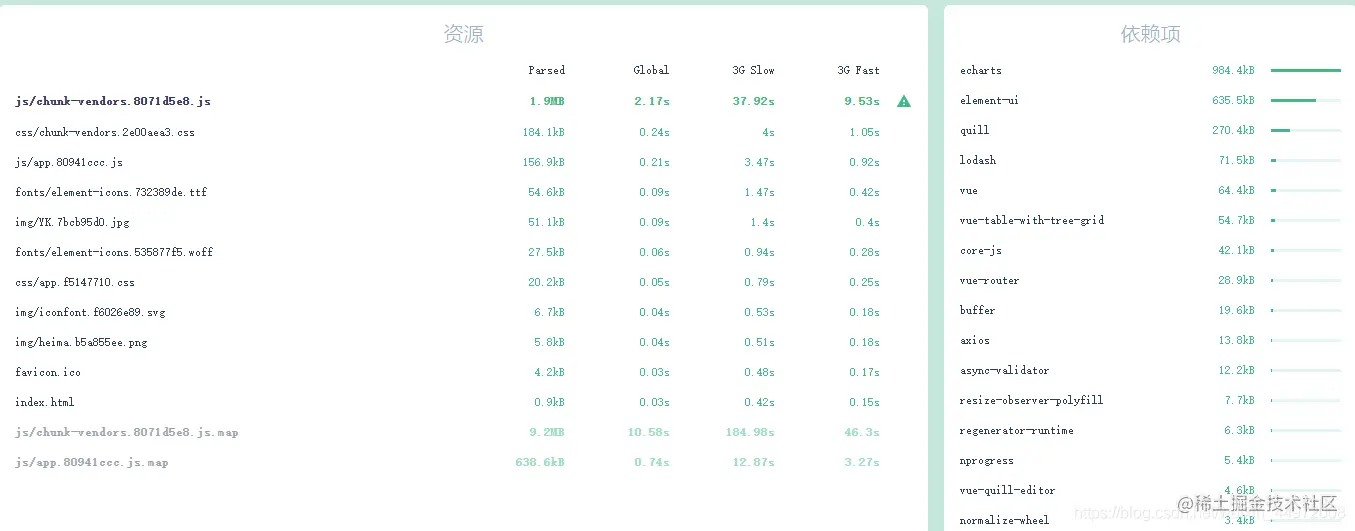Click the 依赖项 panel heading
The image size is (1355, 531).
pyautogui.click(x=1150, y=34)
